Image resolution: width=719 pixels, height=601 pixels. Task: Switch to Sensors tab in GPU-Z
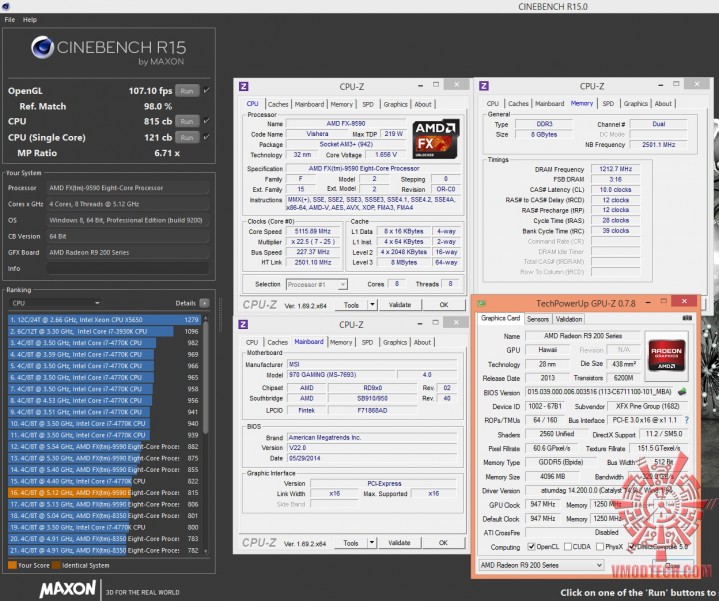537,319
